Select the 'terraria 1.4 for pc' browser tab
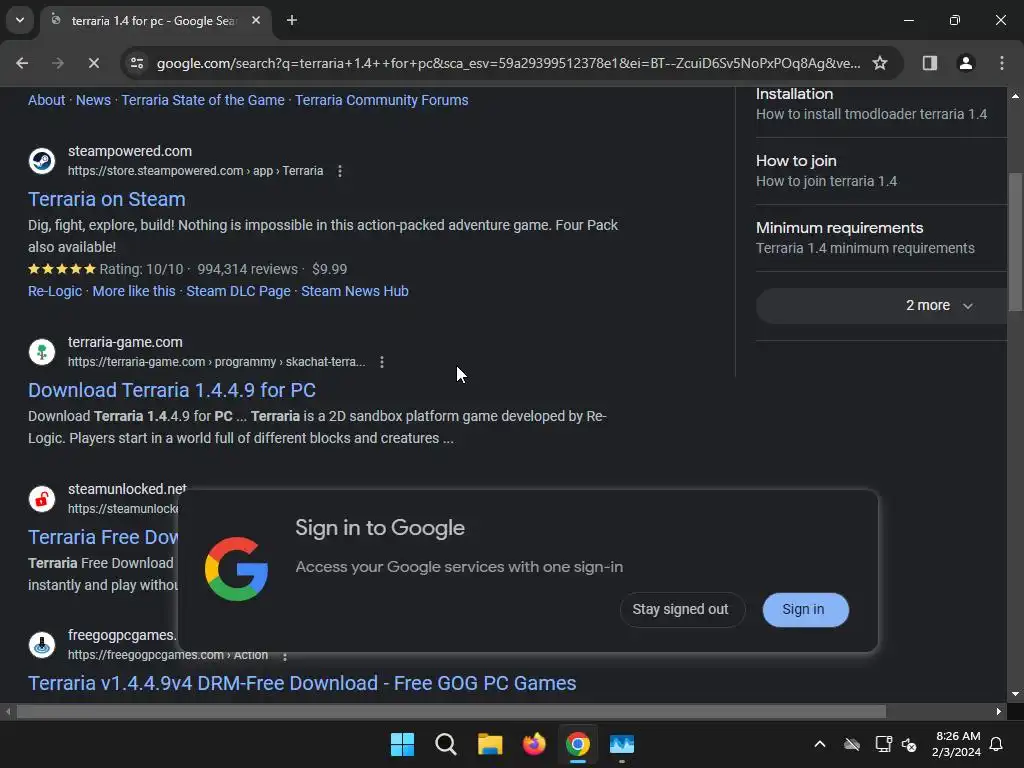Image resolution: width=1024 pixels, height=768 pixels. 154,21
